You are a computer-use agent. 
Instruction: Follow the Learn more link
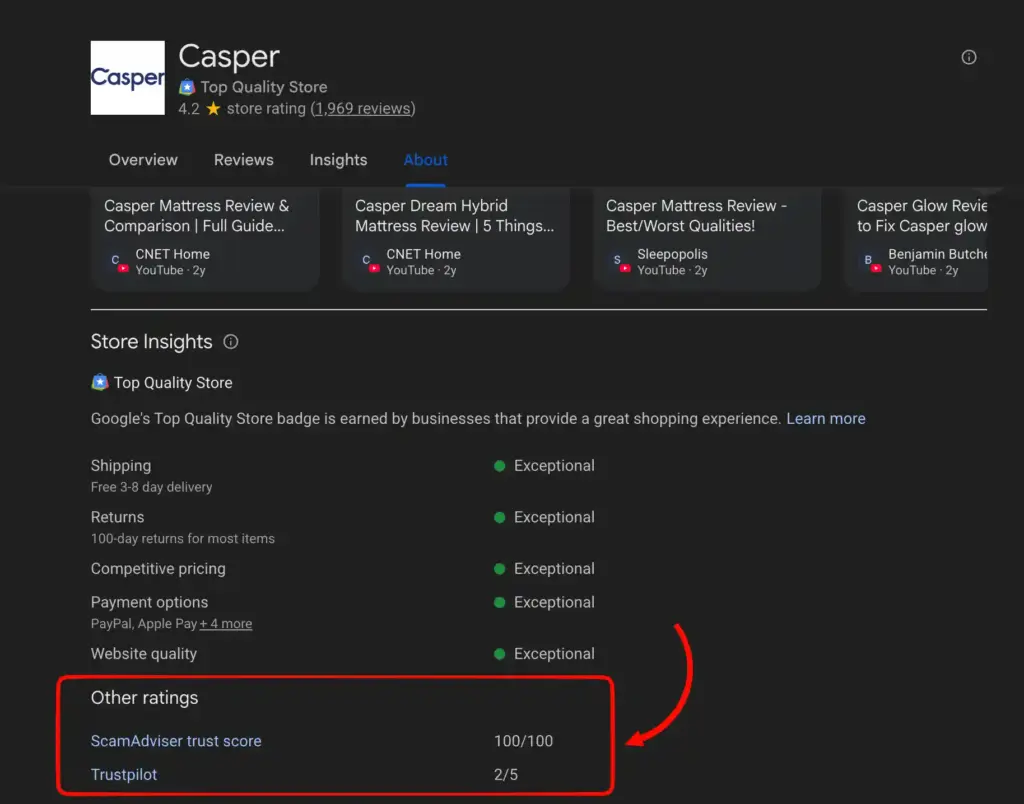pyautogui.click(x=825, y=419)
